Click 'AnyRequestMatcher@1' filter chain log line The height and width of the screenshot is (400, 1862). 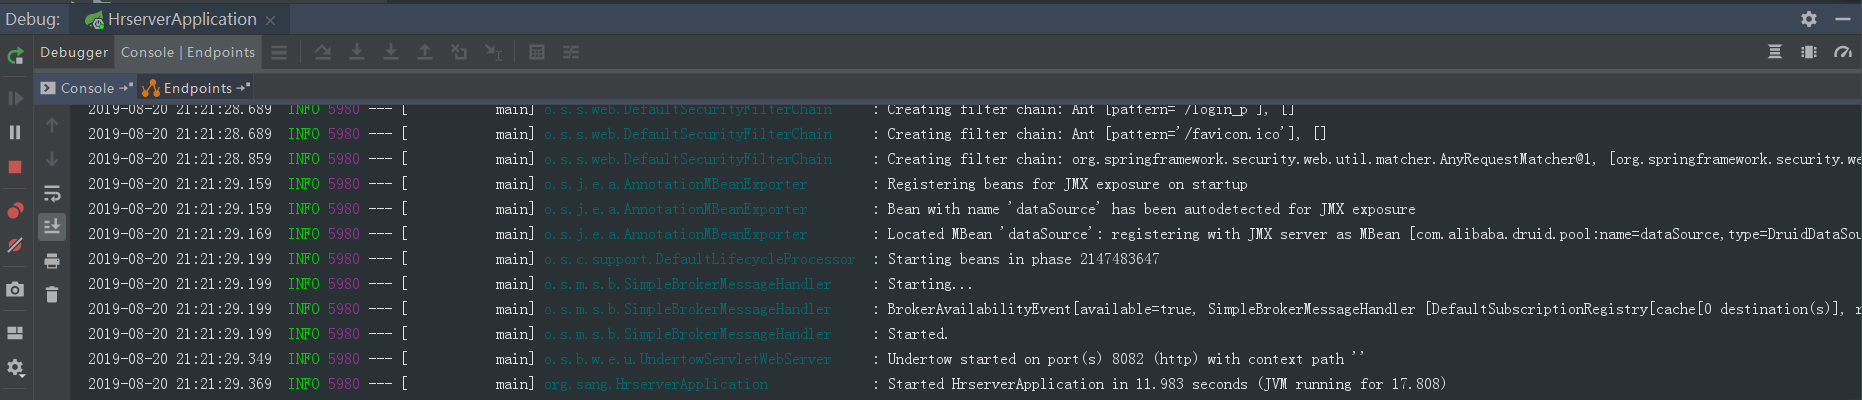(x=1373, y=159)
